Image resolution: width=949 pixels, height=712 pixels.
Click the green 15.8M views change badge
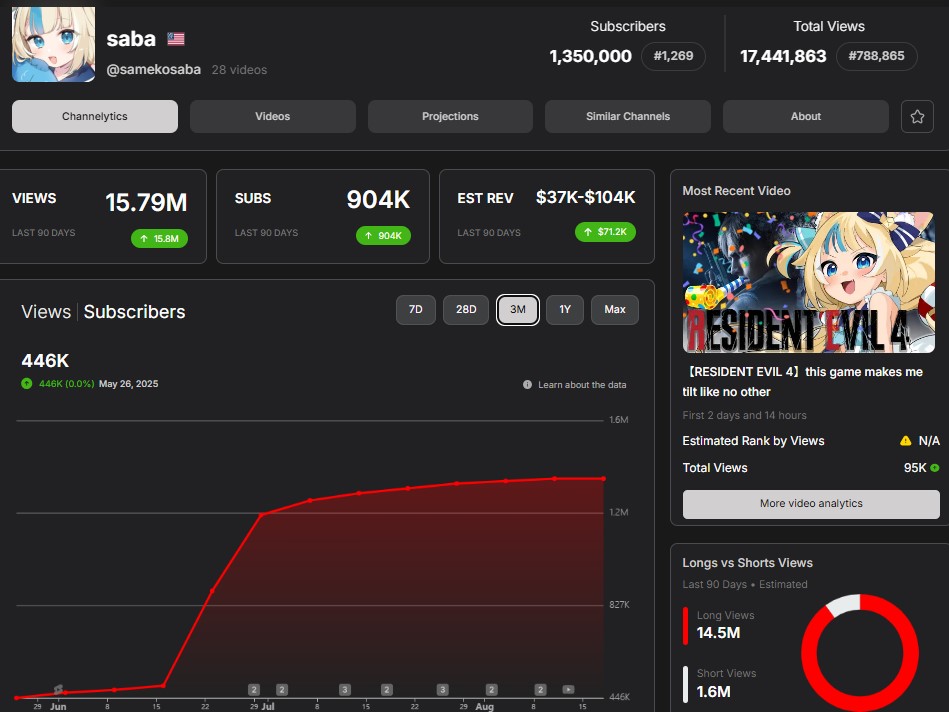coord(159,239)
